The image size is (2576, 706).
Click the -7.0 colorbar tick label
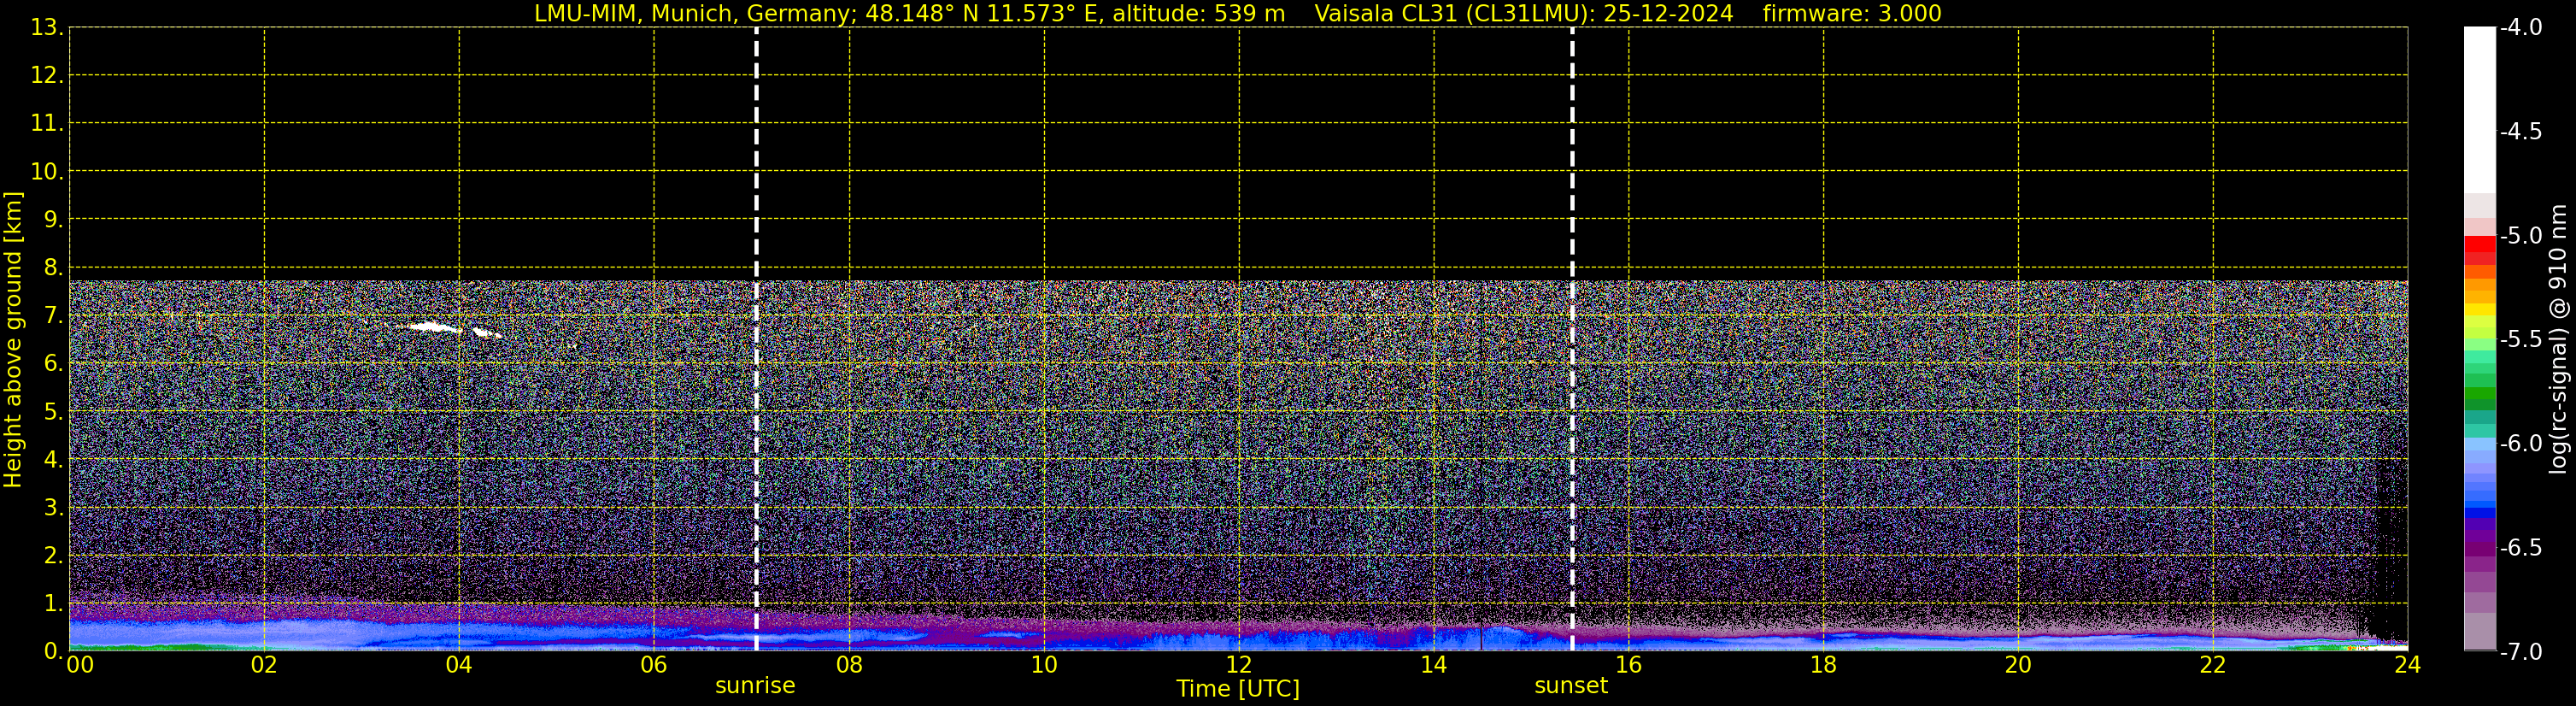click(2520, 651)
